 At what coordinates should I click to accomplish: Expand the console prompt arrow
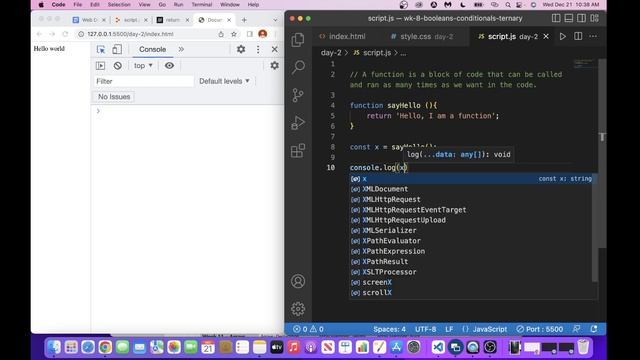98,111
